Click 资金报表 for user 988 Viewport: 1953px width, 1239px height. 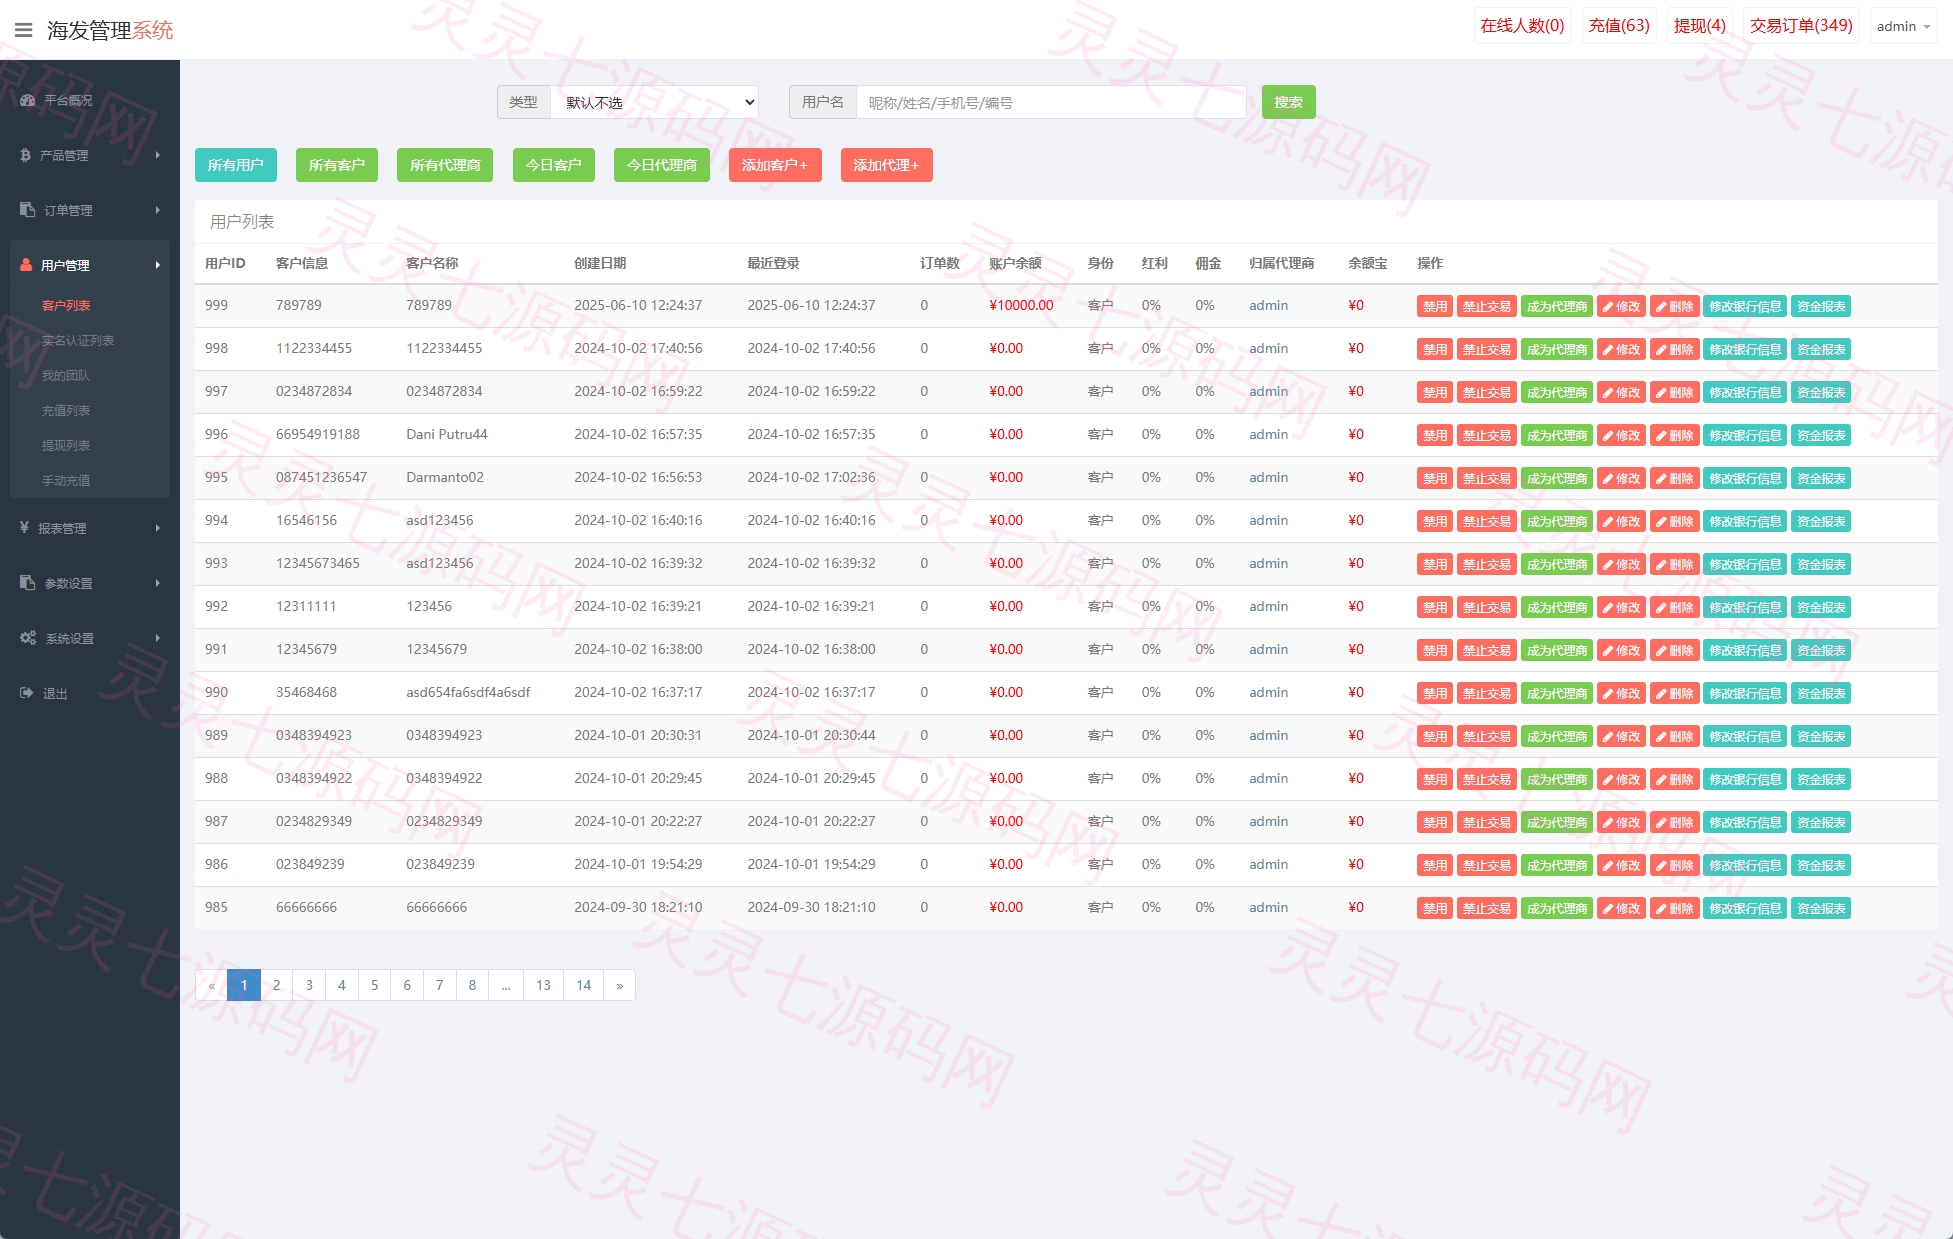tap(1821, 779)
